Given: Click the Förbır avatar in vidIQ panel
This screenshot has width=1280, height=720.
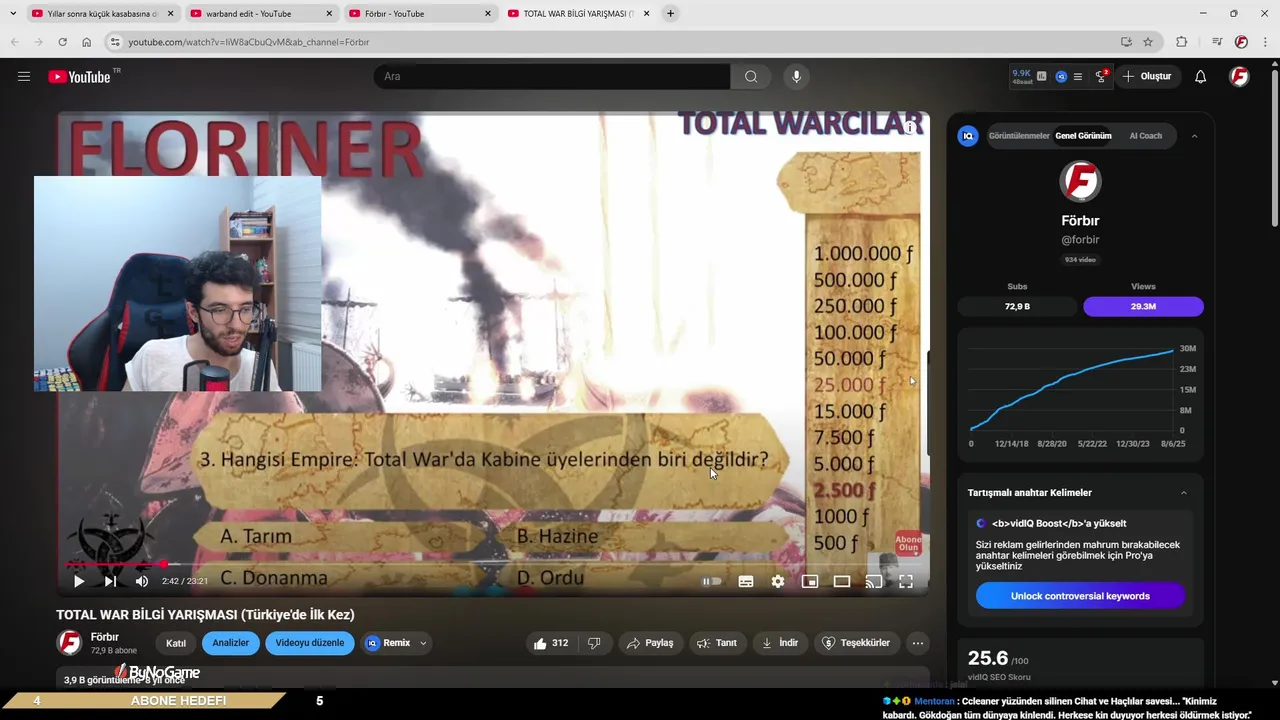Looking at the screenshot, I should pos(1080,182).
